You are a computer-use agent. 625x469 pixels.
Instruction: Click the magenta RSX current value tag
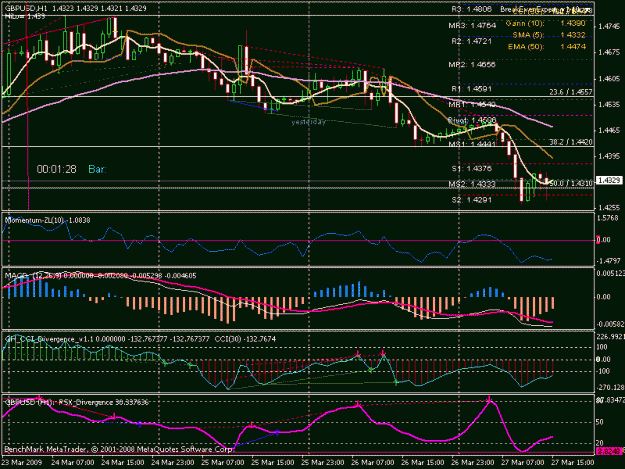click(x=609, y=451)
